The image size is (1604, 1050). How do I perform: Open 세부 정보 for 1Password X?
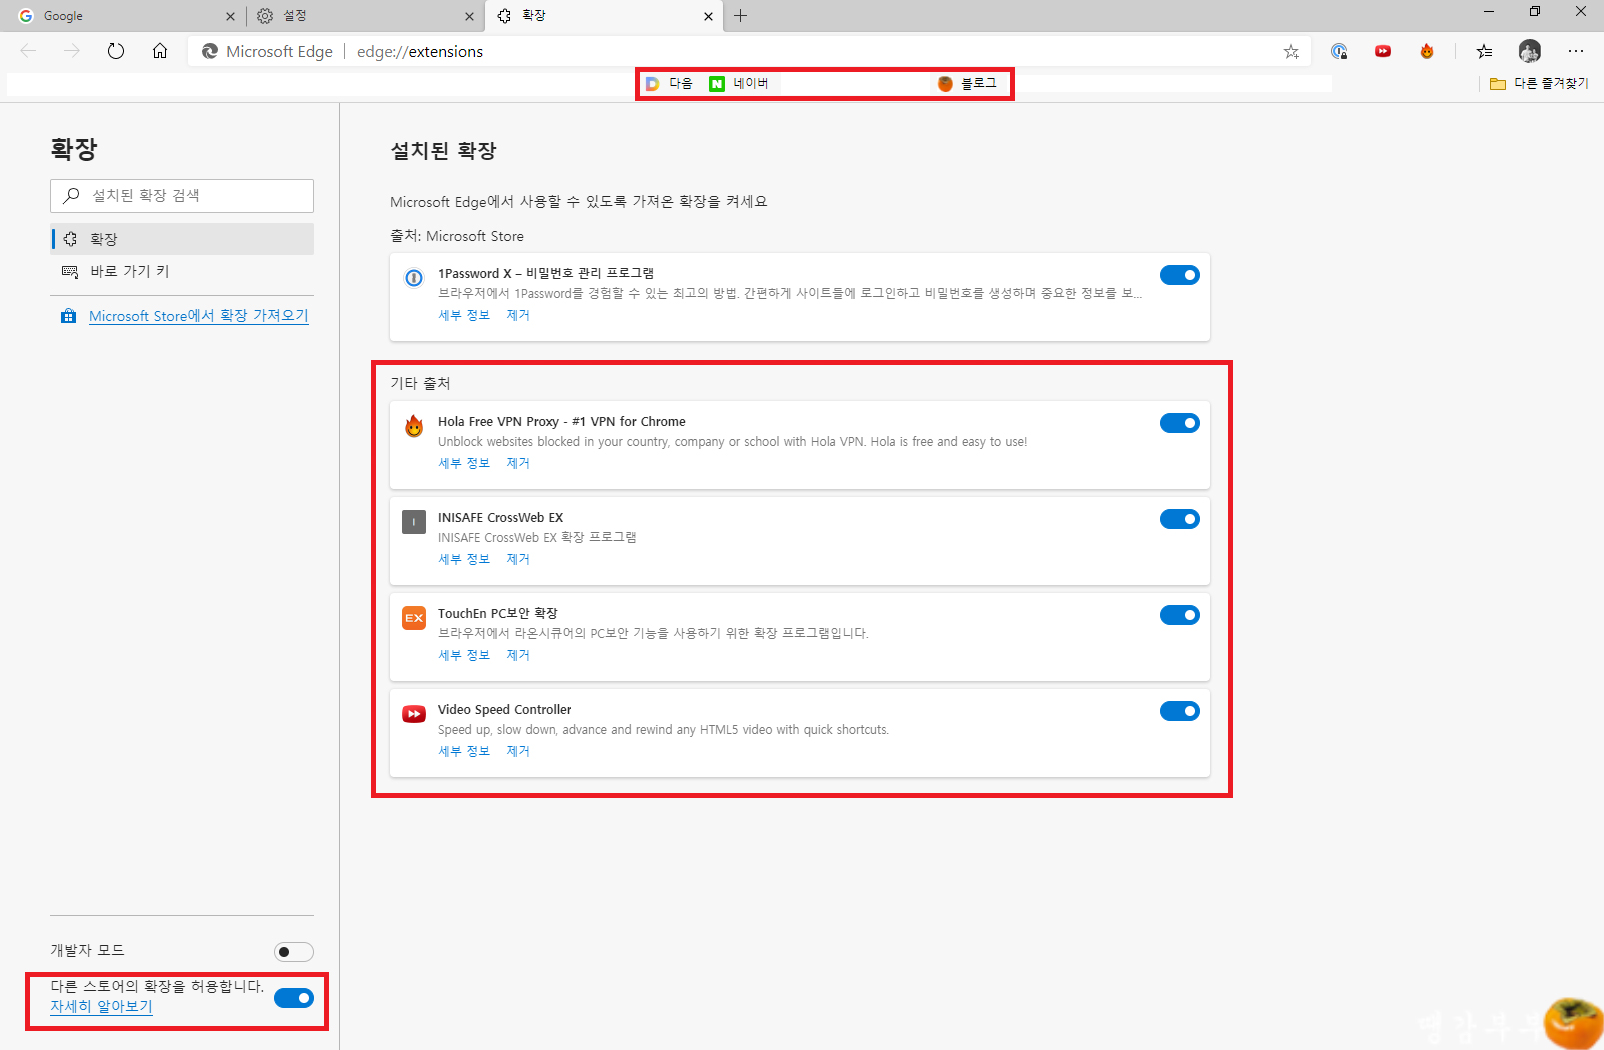click(464, 315)
